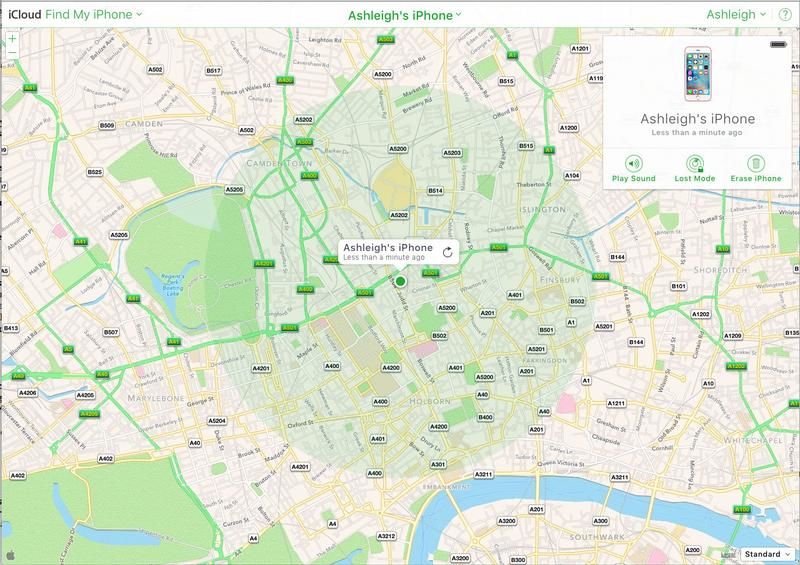
Task: Click the Ashleigh's iPhone callout bubble
Action: coord(398,252)
